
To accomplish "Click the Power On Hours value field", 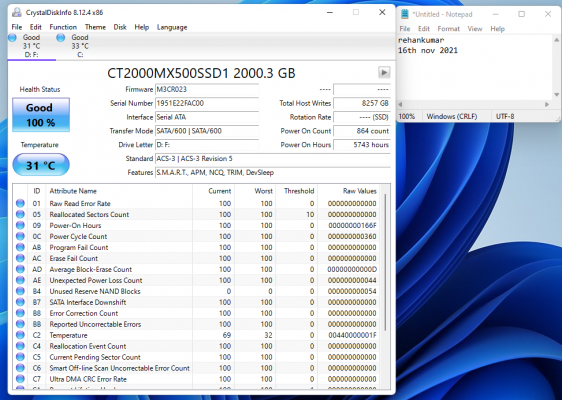I will click(362, 145).
